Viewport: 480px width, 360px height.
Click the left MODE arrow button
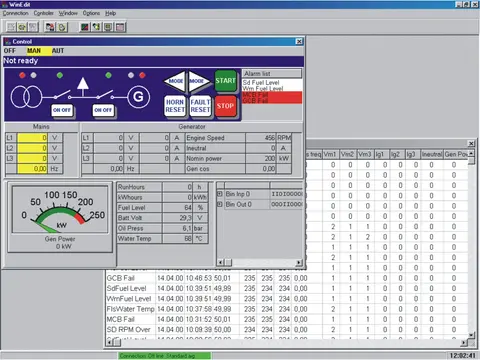175,81
